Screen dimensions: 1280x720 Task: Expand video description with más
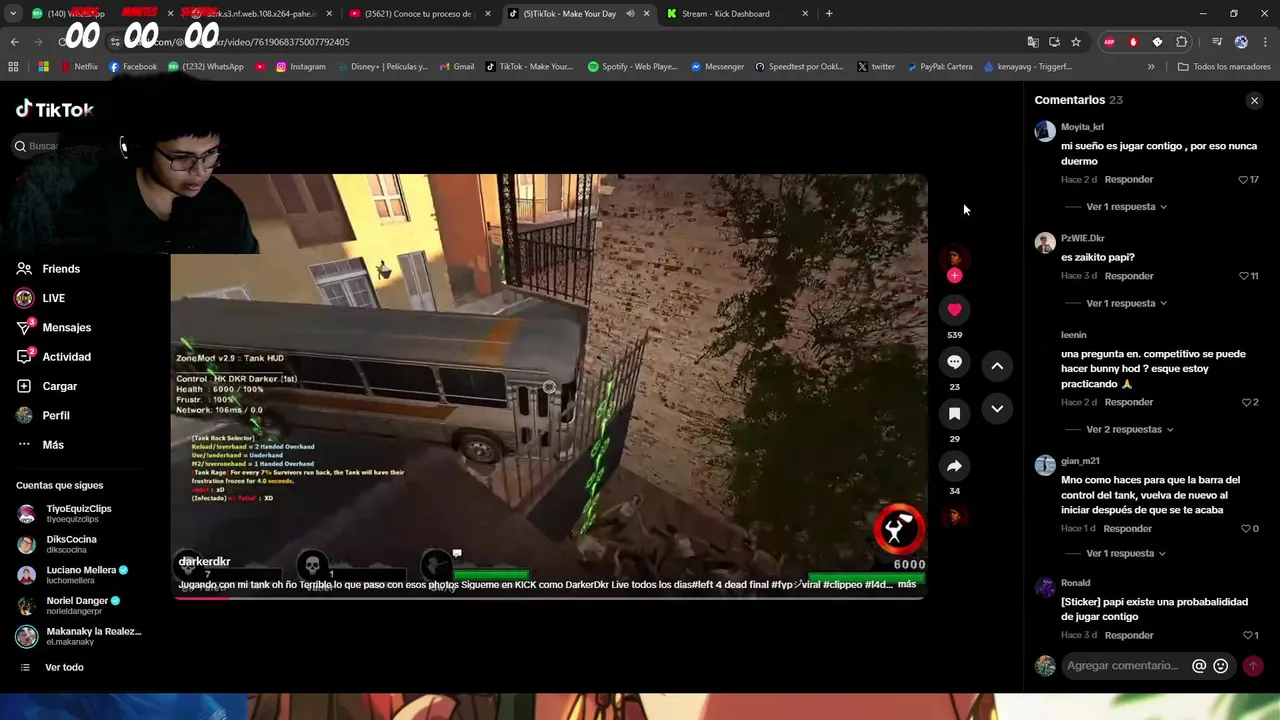(x=907, y=584)
